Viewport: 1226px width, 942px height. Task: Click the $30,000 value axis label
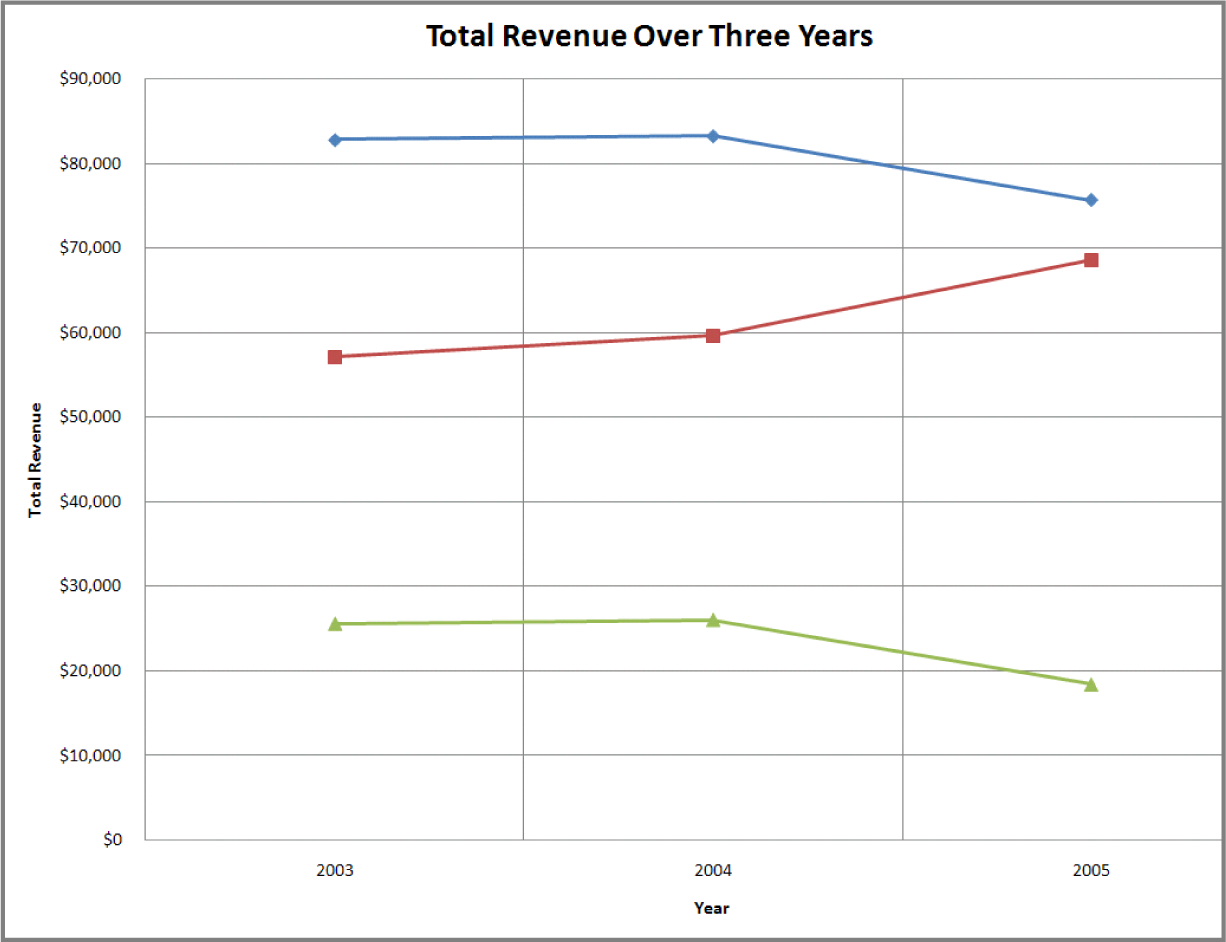coord(91,586)
